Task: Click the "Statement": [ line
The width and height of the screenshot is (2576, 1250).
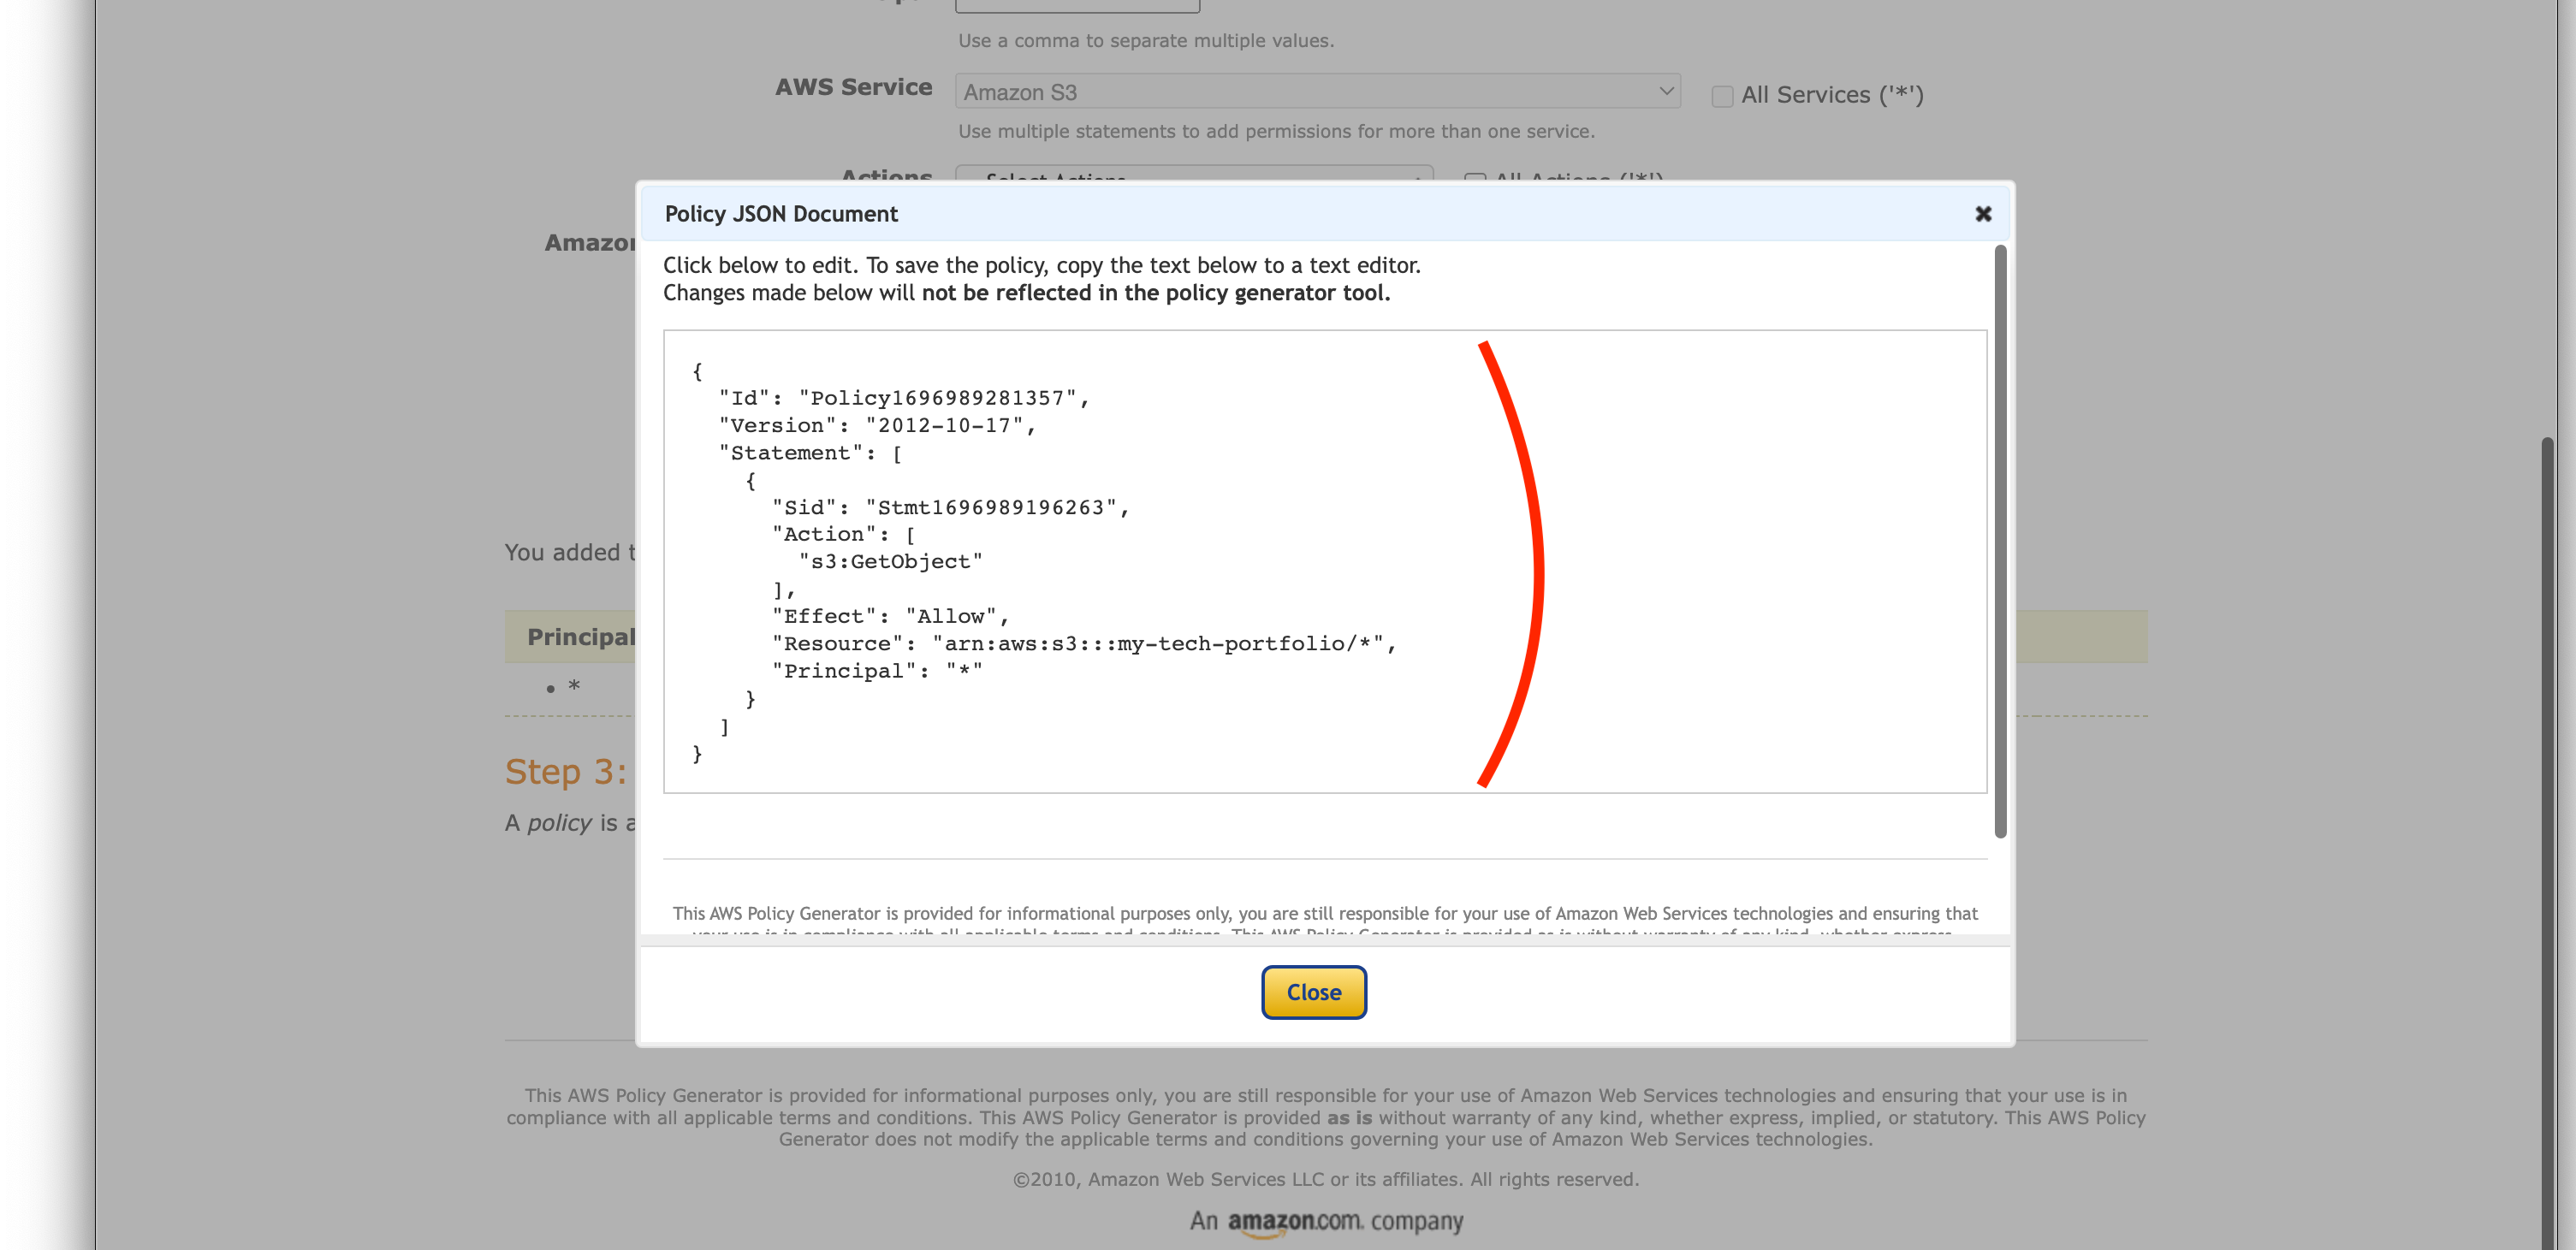Action: (810, 453)
